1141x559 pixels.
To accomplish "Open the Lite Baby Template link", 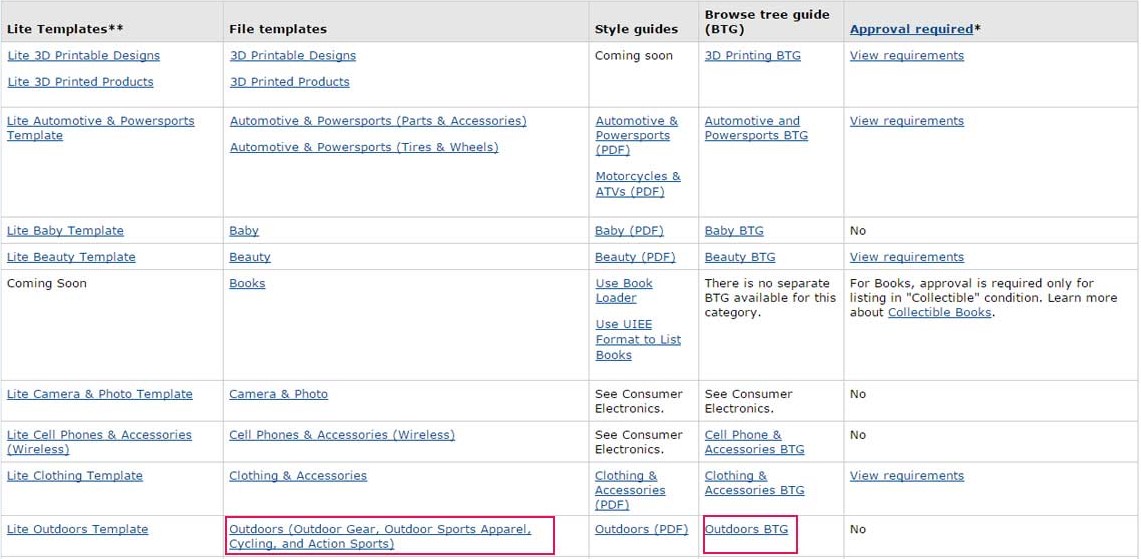I will click(65, 231).
